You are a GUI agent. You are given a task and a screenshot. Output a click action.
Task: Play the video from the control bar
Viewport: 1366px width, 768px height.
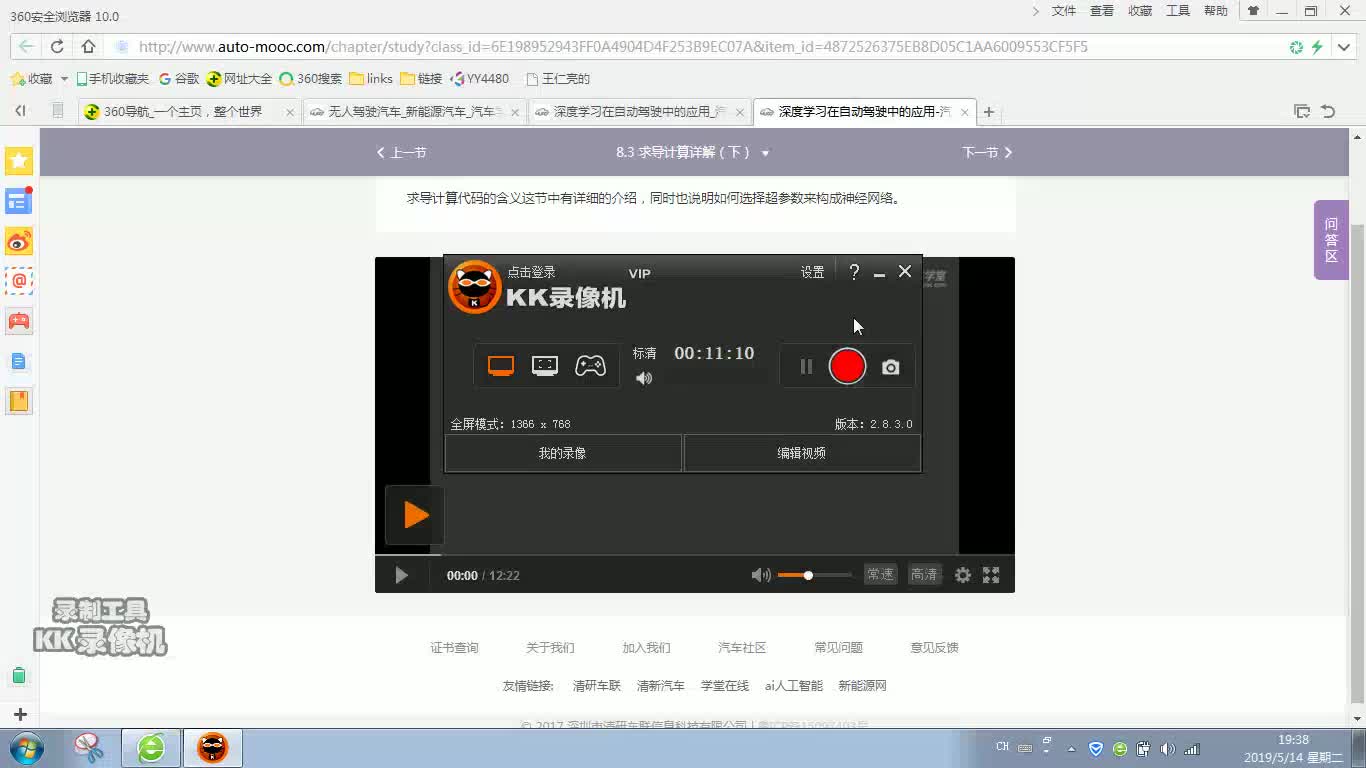(x=401, y=575)
